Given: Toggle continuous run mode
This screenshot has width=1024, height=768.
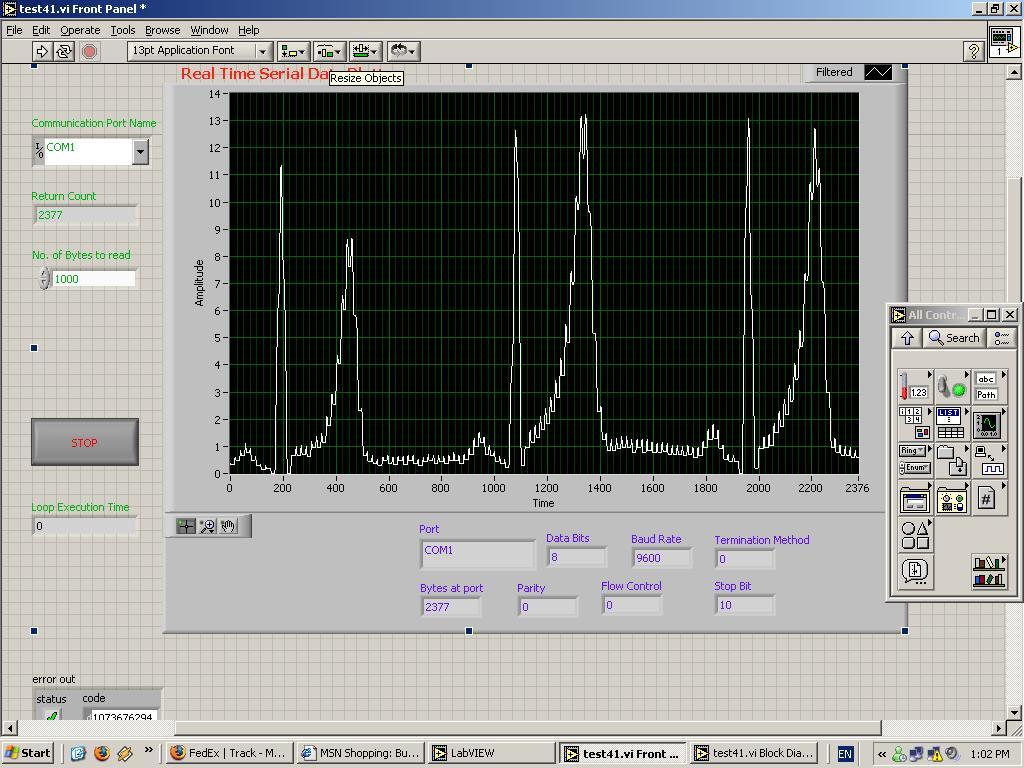Looking at the screenshot, I should click(63, 51).
